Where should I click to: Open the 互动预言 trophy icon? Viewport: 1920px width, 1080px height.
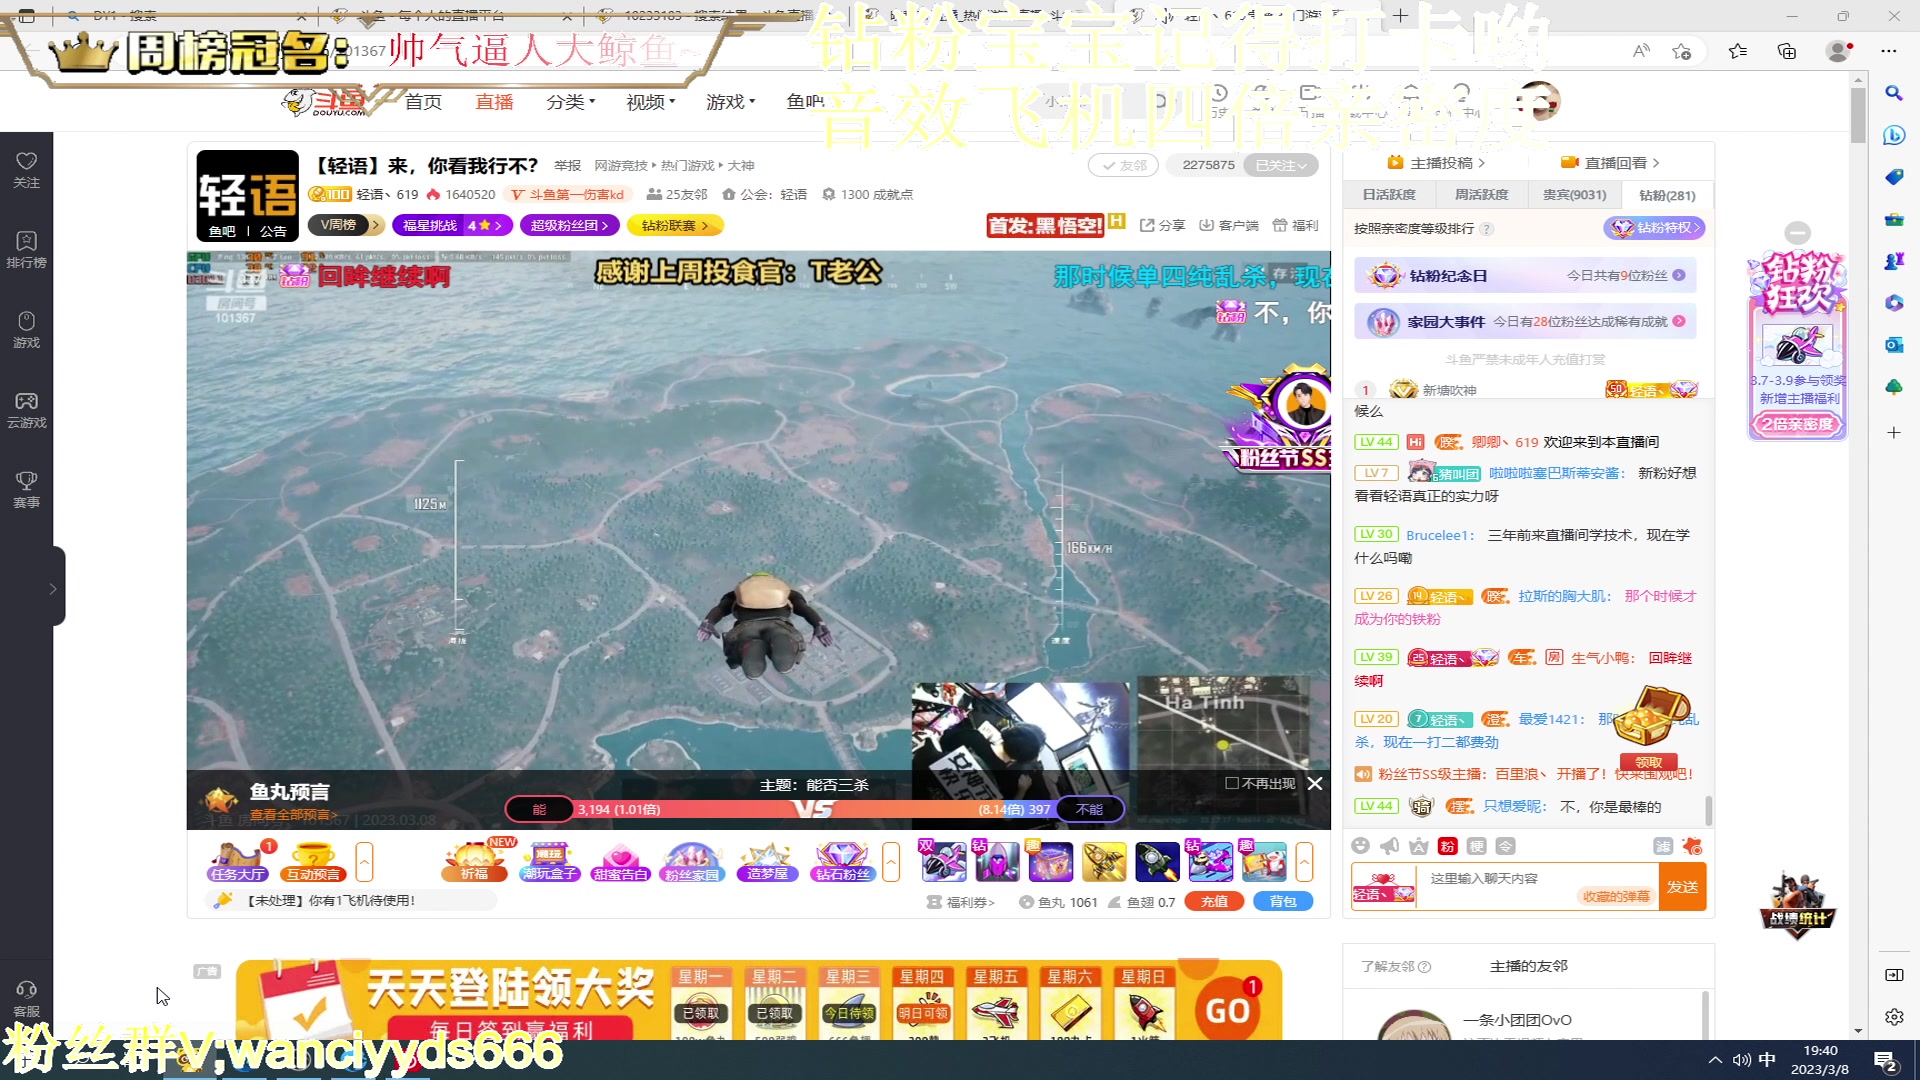tap(313, 861)
